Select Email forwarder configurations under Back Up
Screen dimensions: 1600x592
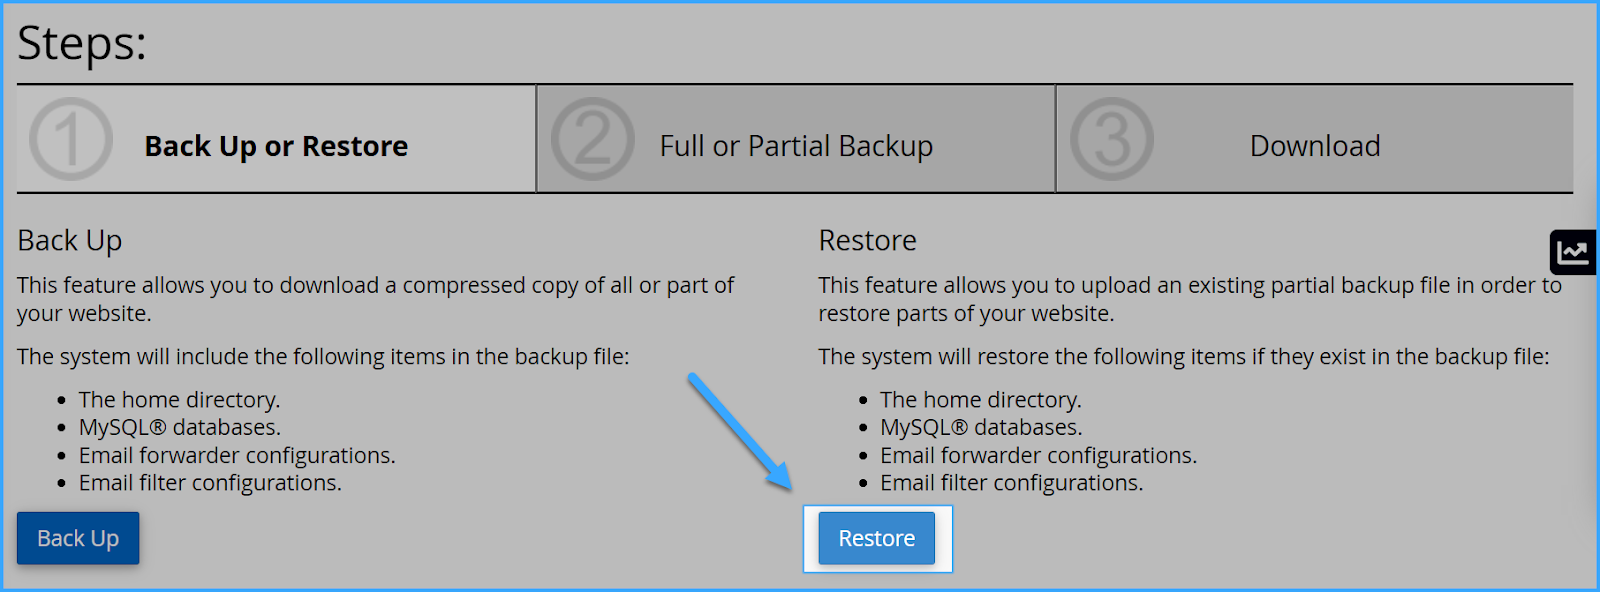pyautogui.click(x=237, y=456)
